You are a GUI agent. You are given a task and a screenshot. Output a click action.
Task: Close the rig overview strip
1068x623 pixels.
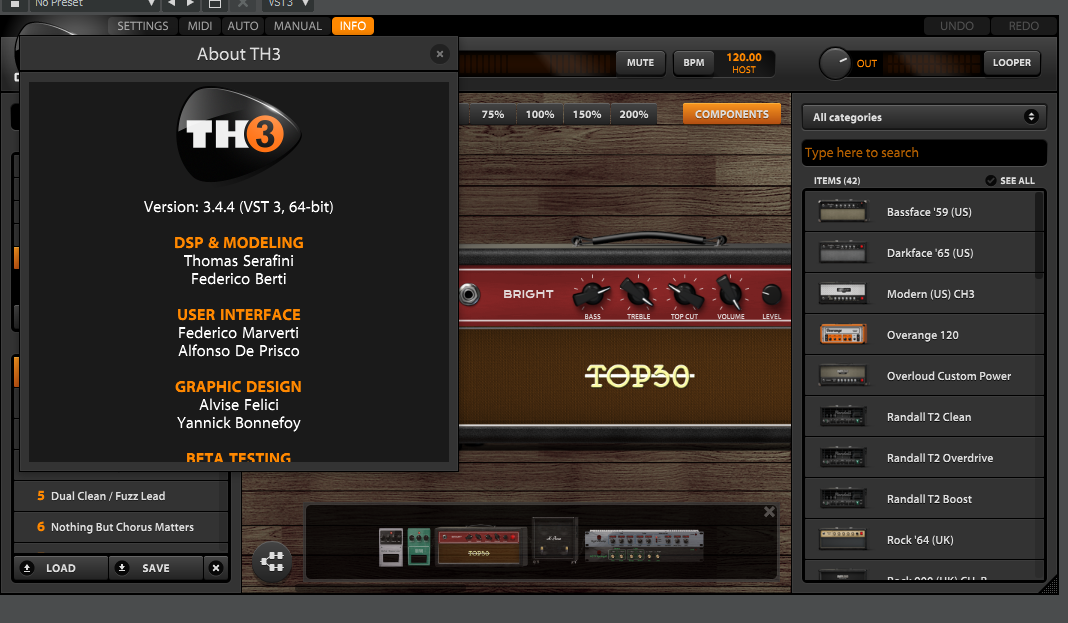click(x=769, y=512)
